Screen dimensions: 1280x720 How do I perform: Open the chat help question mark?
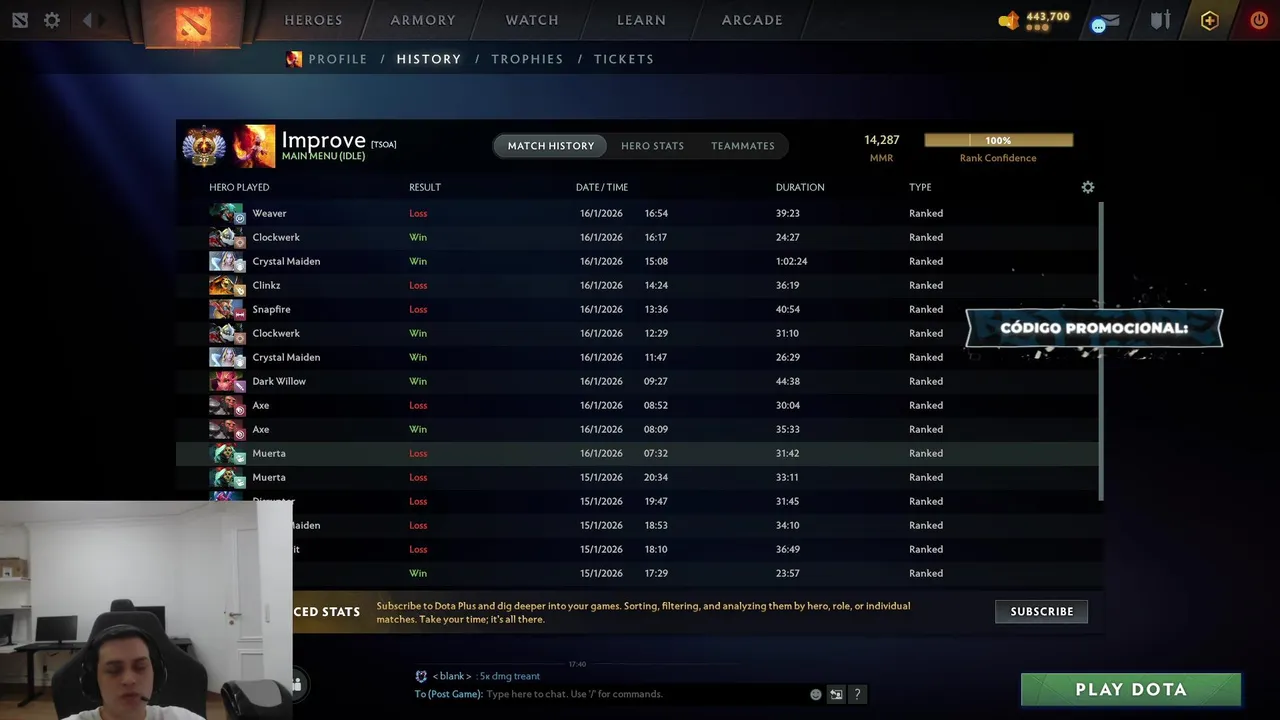[x=857, y=694]
